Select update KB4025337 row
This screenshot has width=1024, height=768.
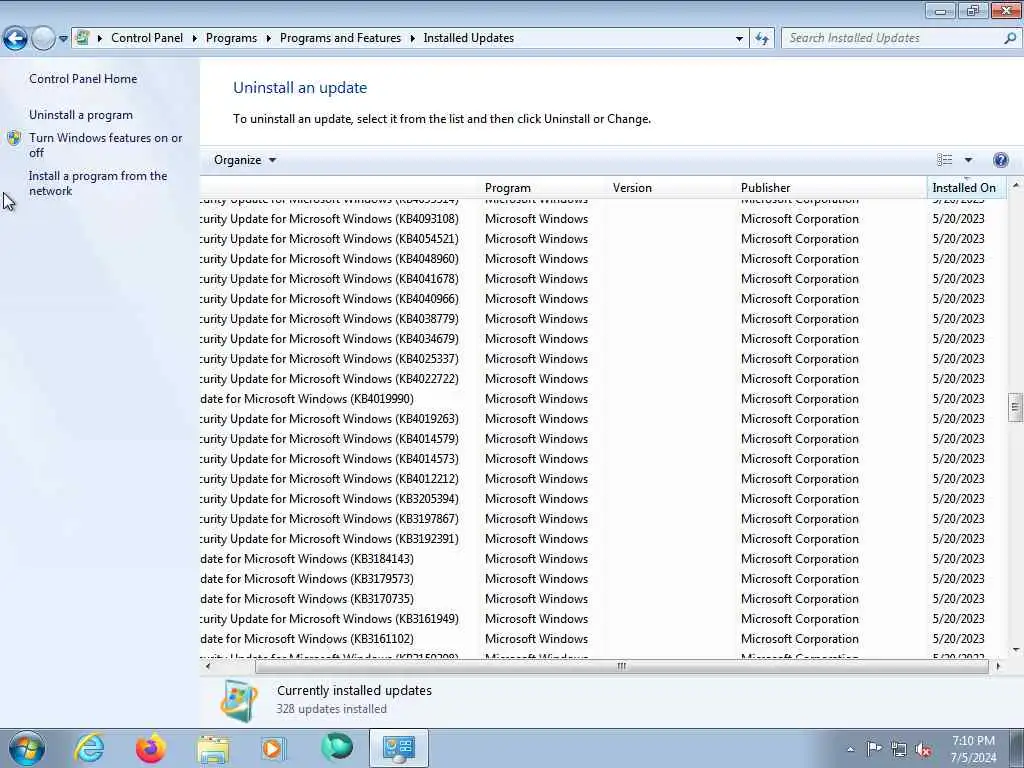click(604, 359)
